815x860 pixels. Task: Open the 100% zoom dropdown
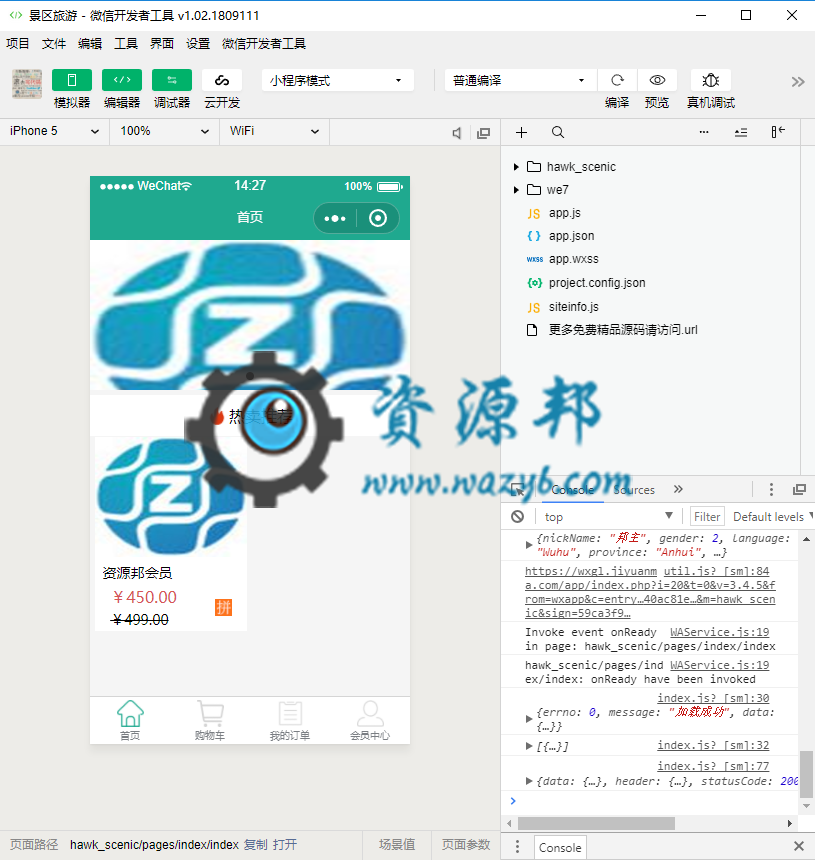165,131
